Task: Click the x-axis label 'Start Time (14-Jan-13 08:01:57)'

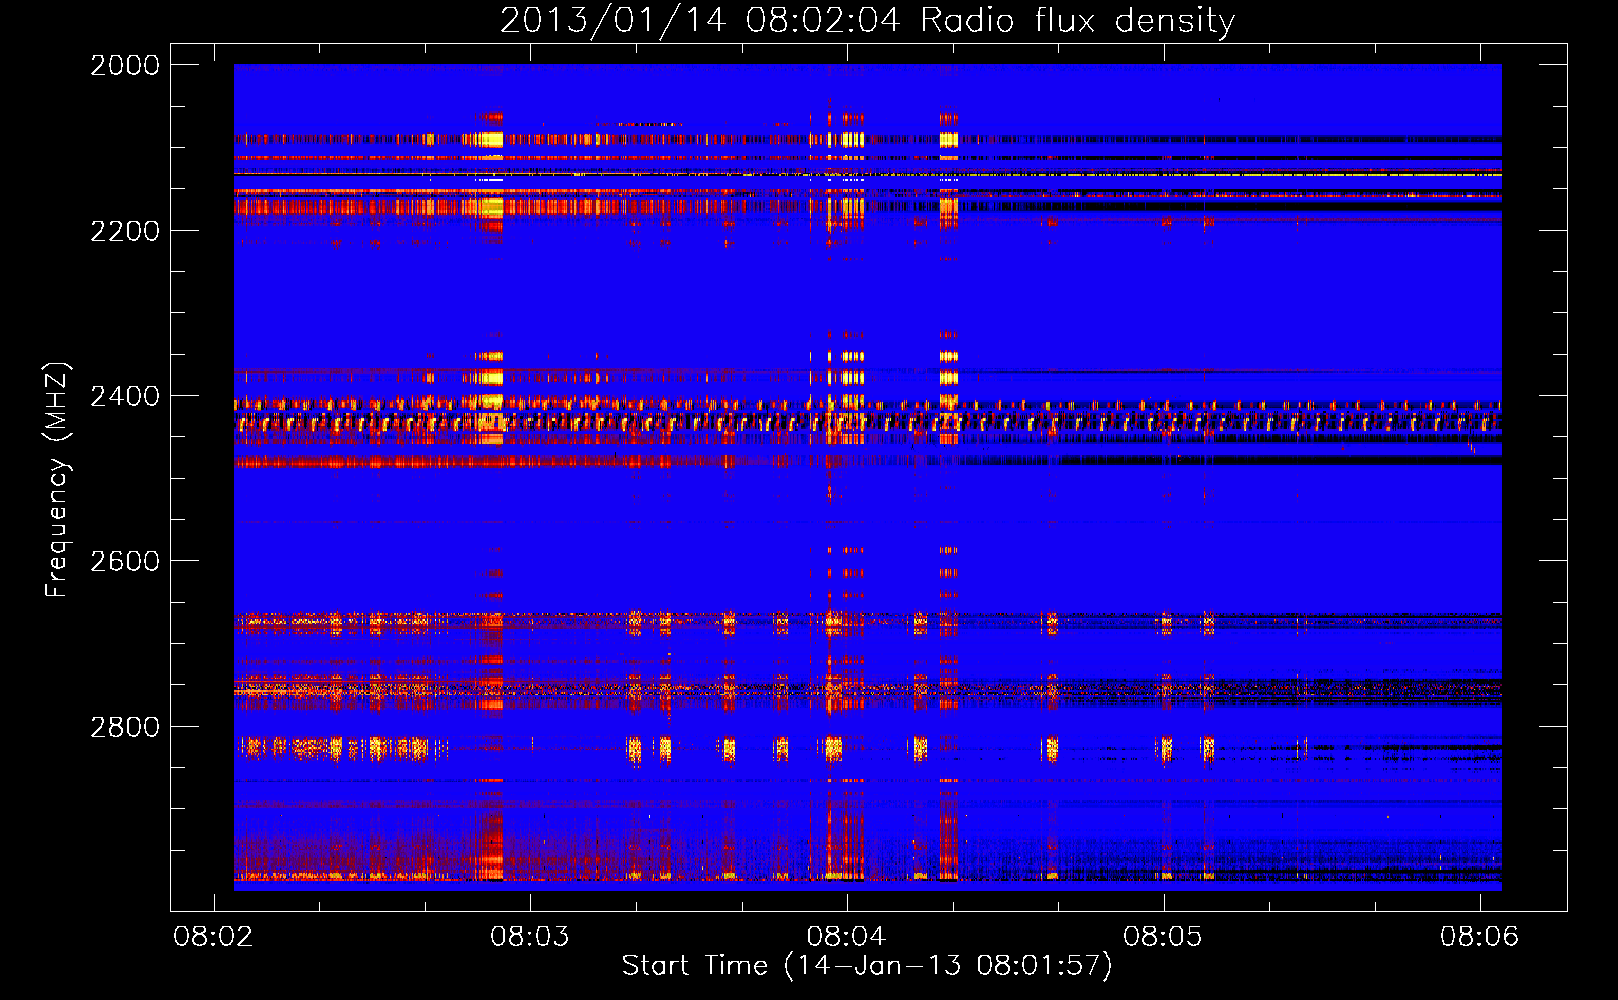Action: [x=867, y=966]
